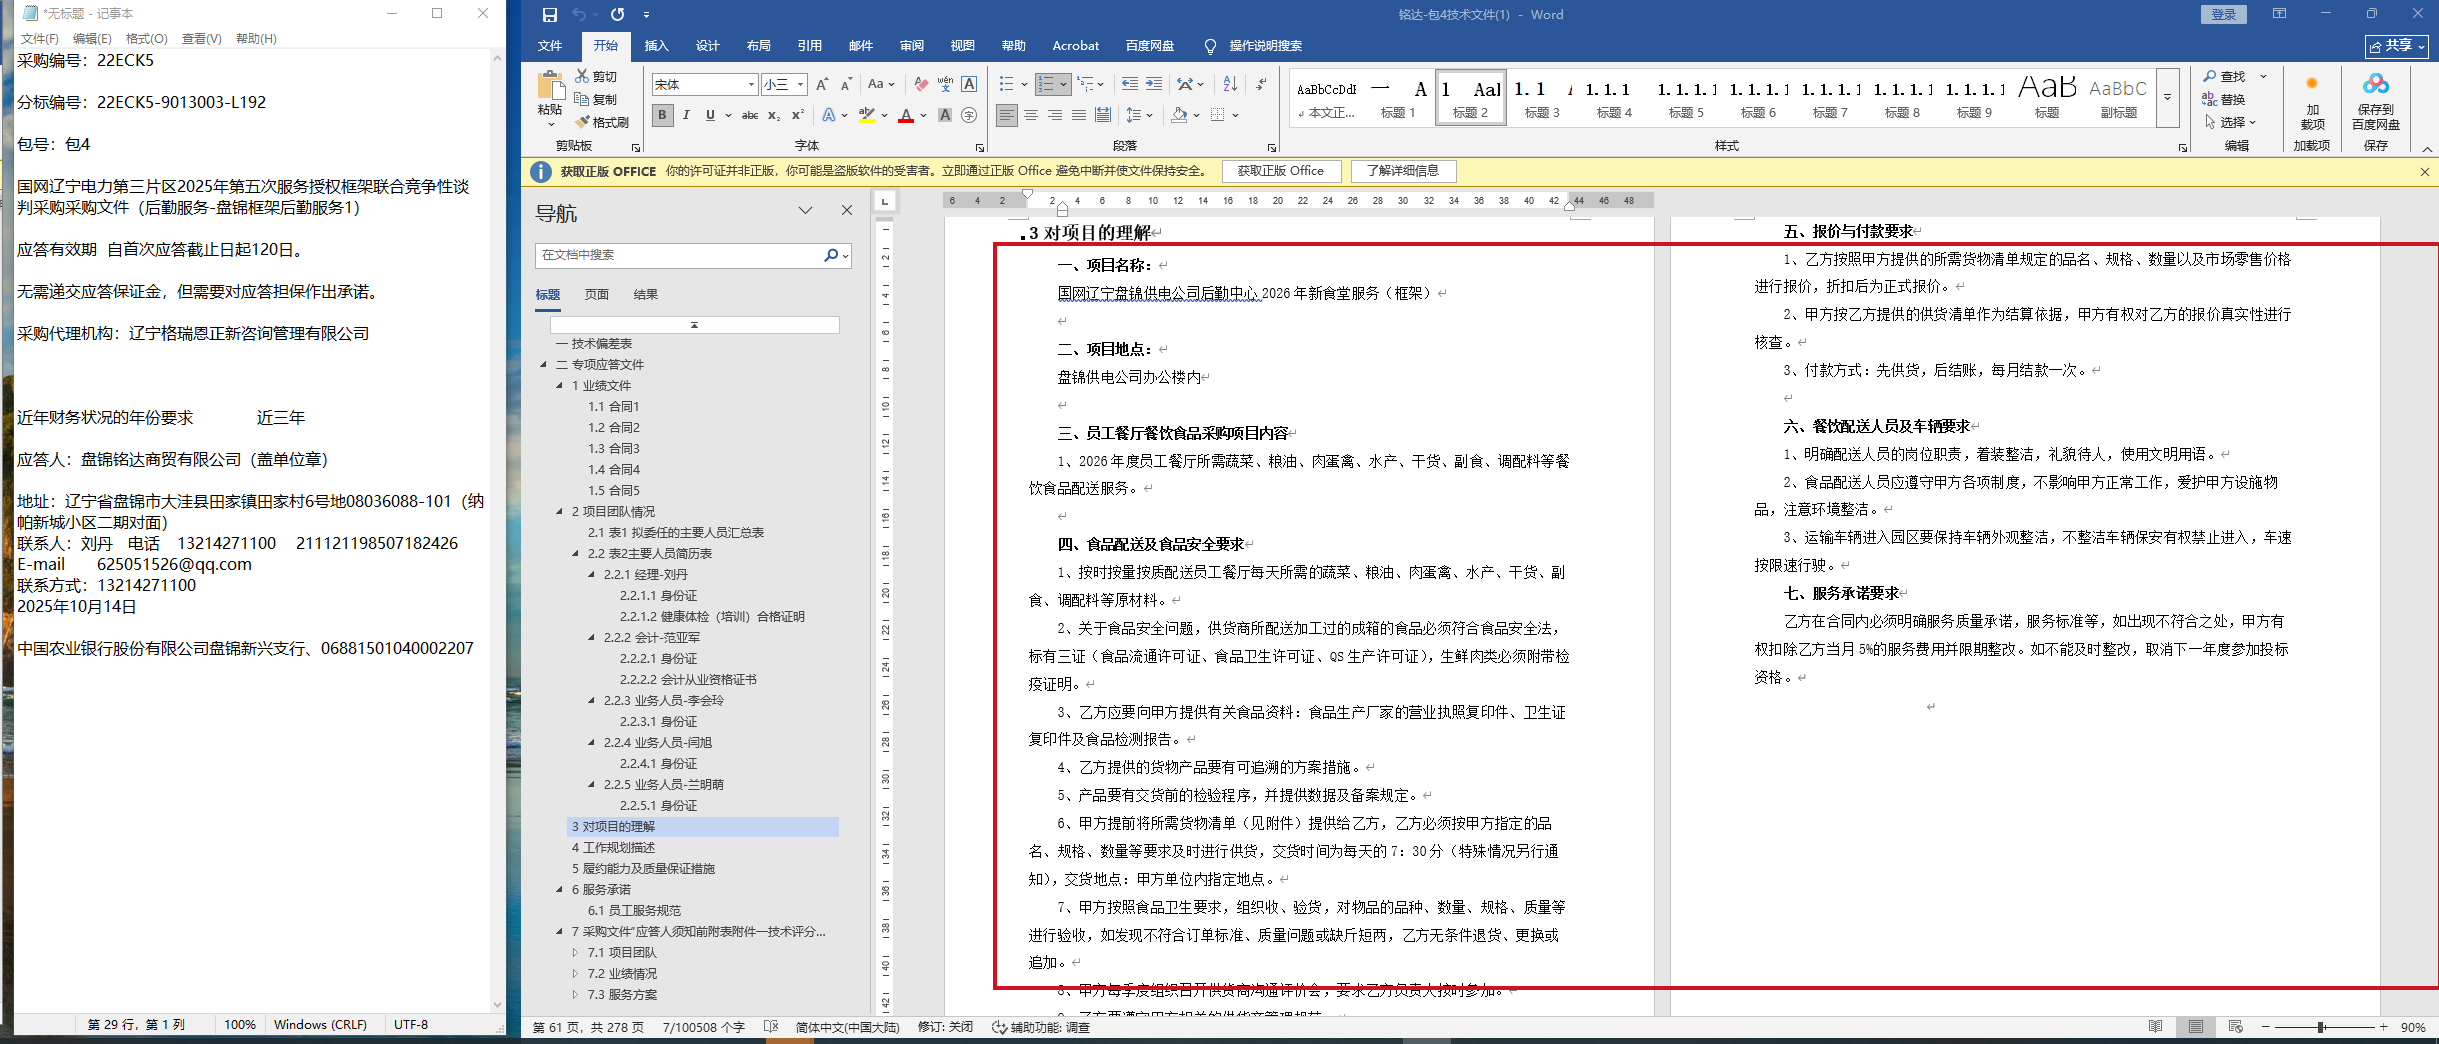
Task: Click the Cut (剪切) scissors icon
Action: pos(582,76)
